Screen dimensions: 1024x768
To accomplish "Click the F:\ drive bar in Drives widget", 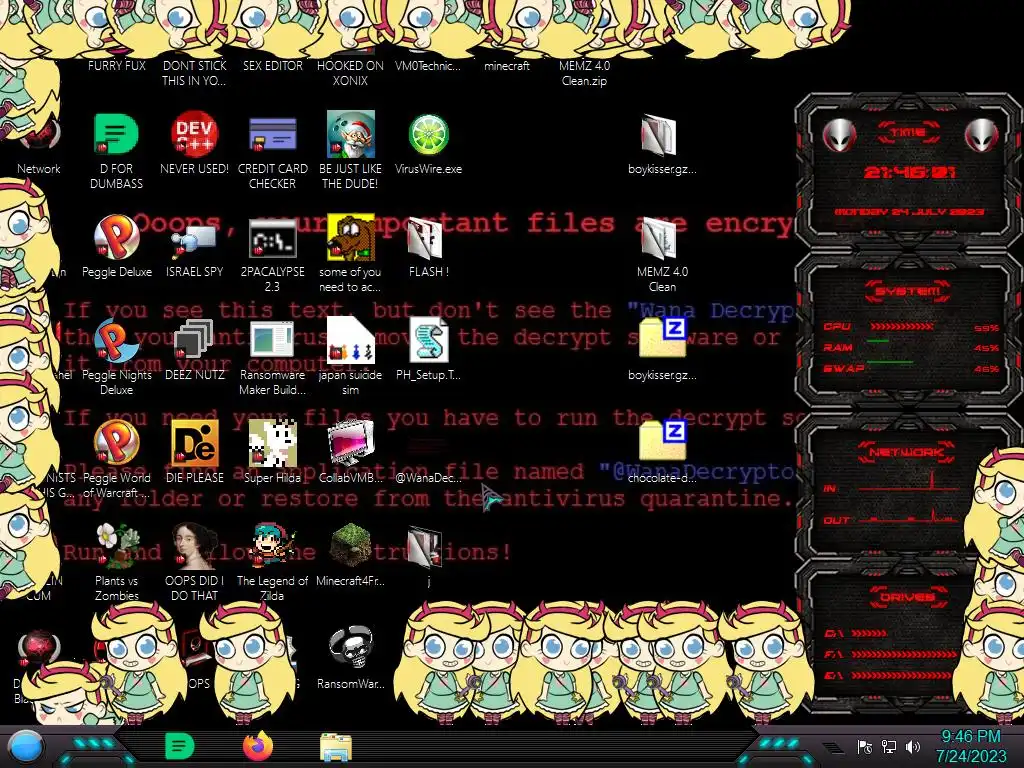I will (x=904, y=654).
